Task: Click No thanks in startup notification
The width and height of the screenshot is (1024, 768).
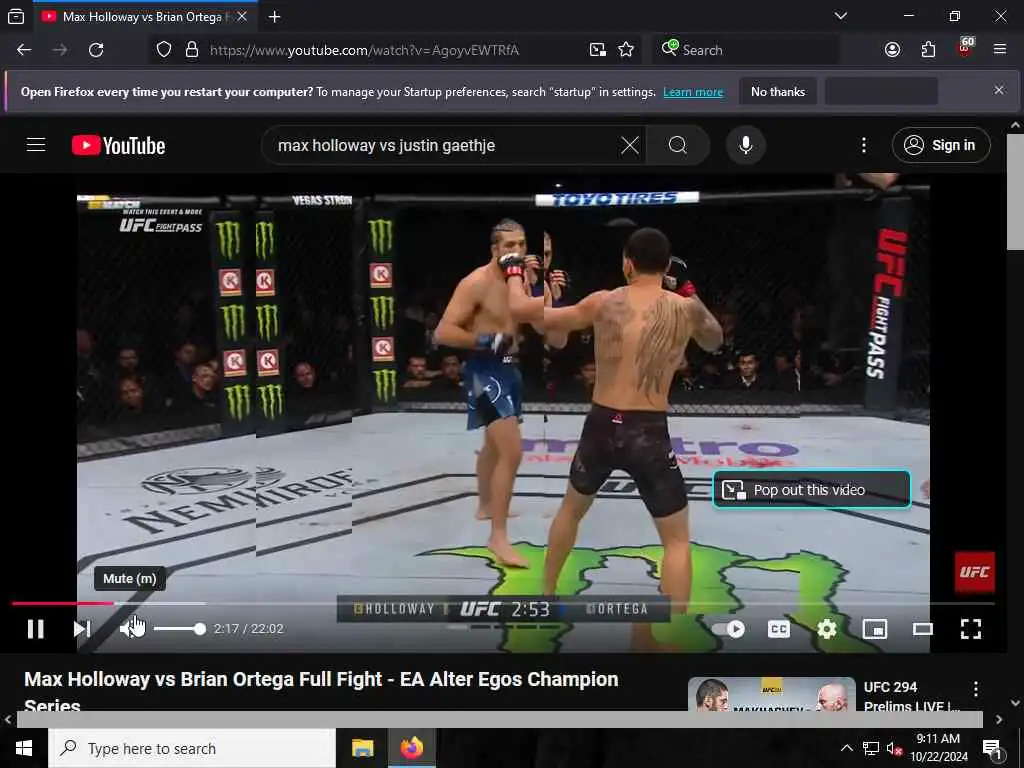Action: pyautogui.click(x=778, y=91)
